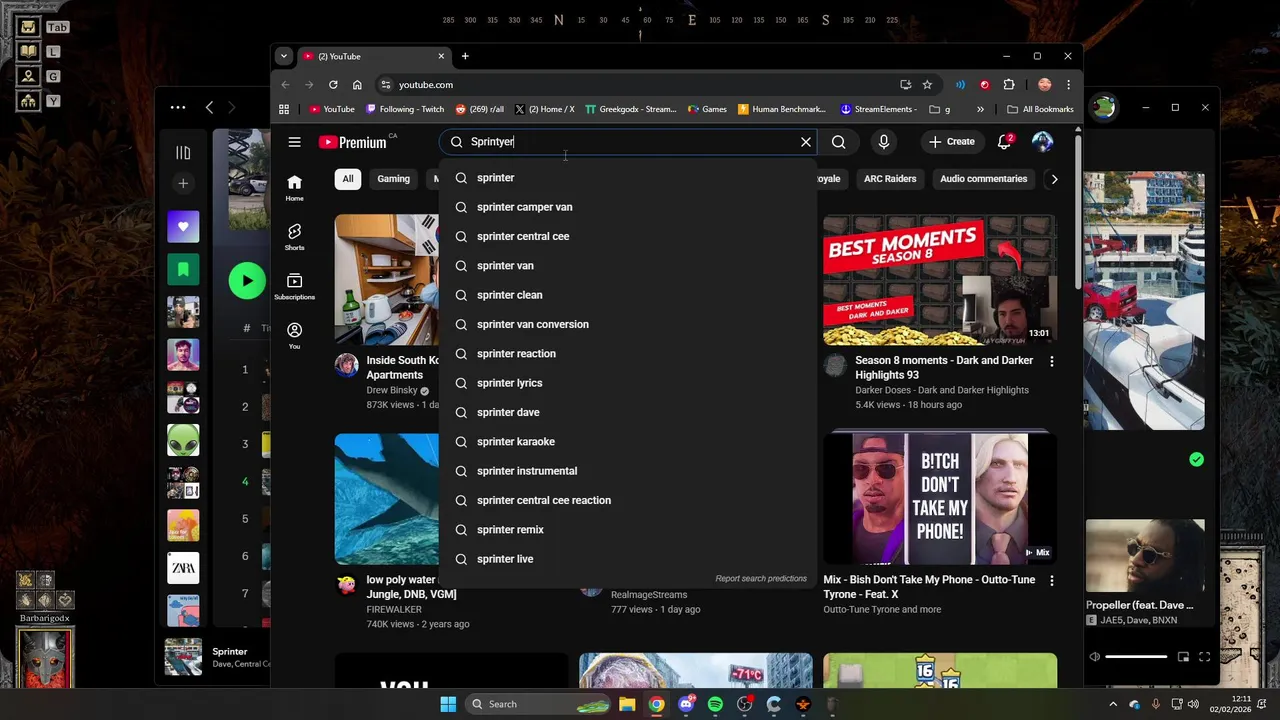Choose 'sprinter central cee' suggestion
Image resolution: width=1280 pixels, height=720 pixels.
(627, 236)
